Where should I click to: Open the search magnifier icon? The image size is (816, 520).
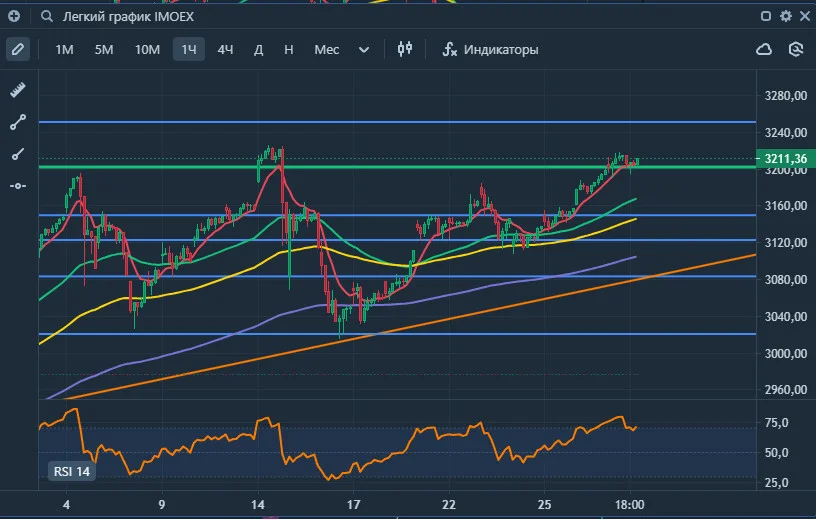(47, 17)
